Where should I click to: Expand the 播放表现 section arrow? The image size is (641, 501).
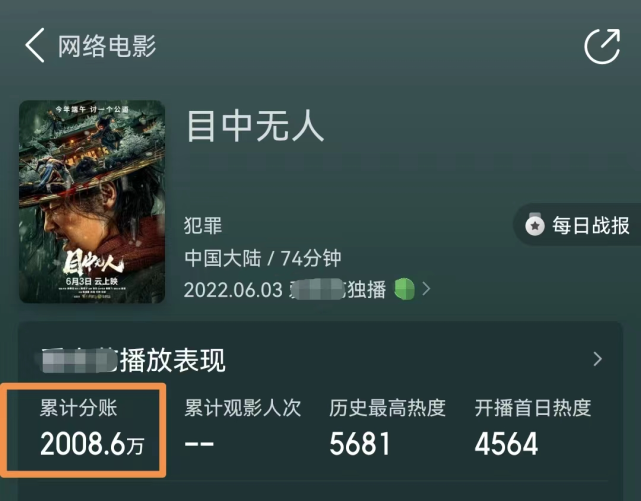(598, 359)
